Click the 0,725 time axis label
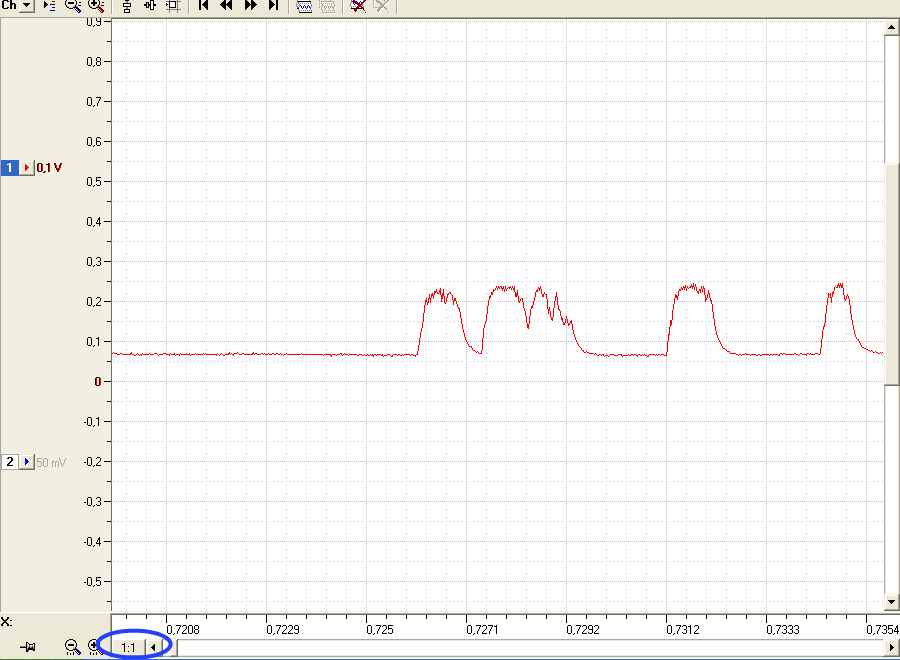900x660 pixels. tap(380, 630)
